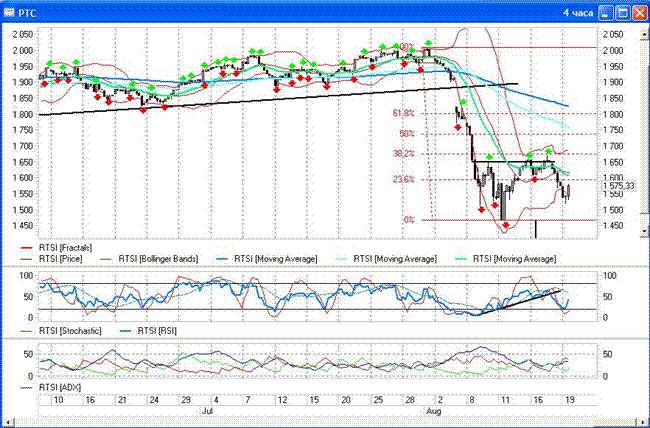Click the '4 часа' timeframe label
Viewport: 650px width, 428px height.
coord(578,13)
